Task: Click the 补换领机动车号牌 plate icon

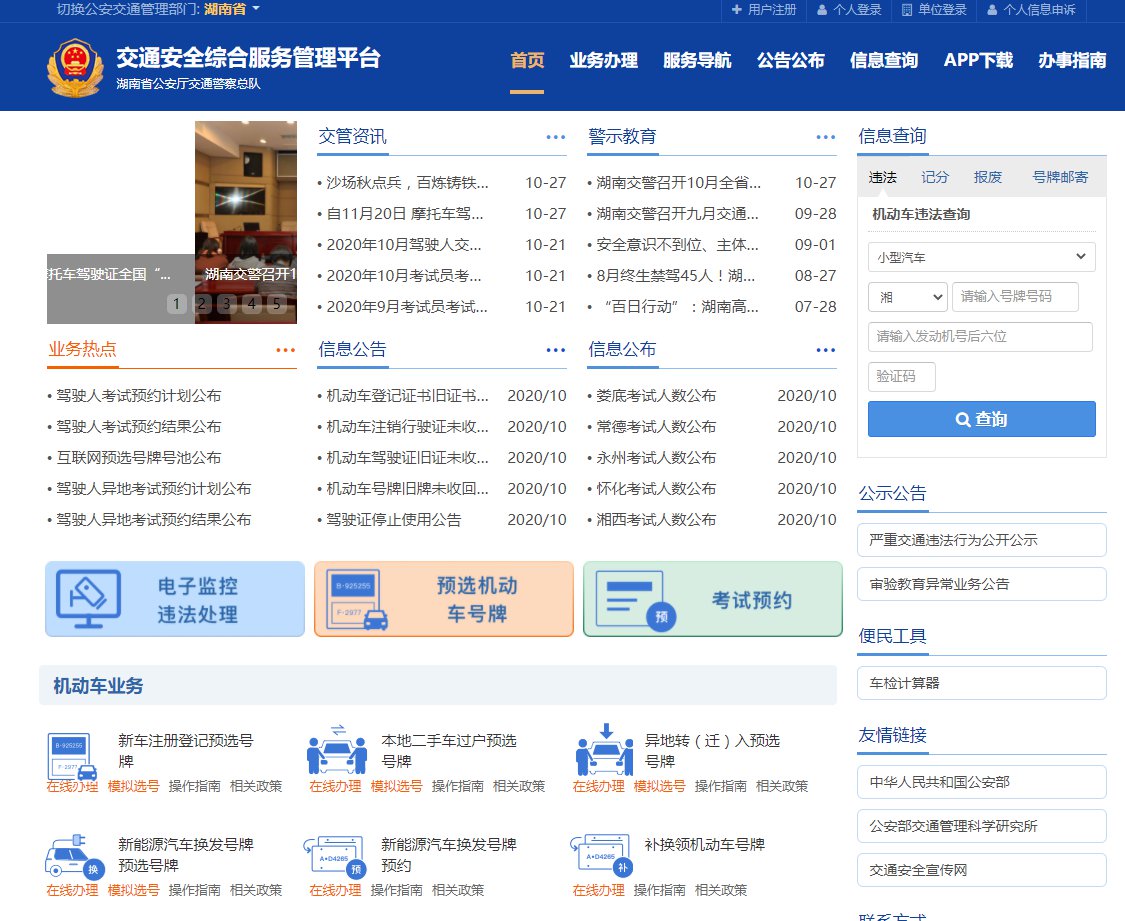Action: click(601, 857)
